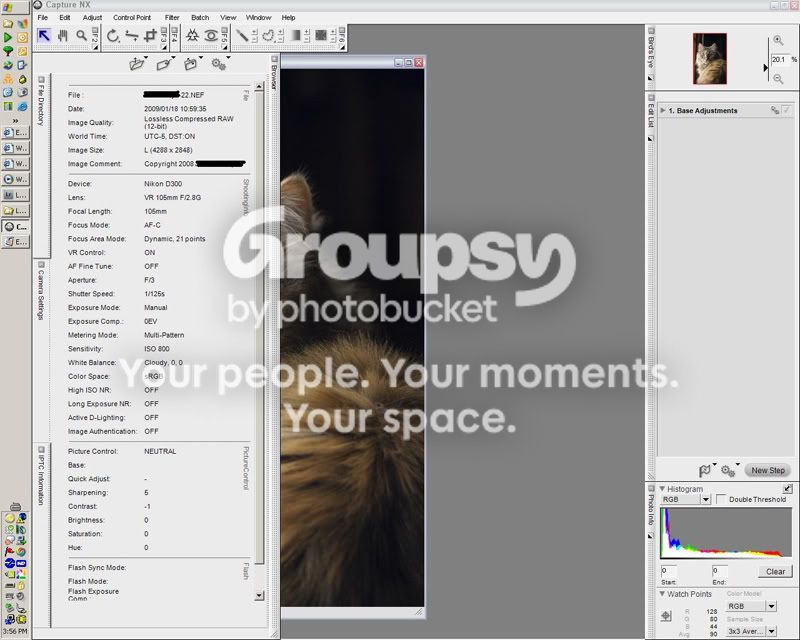Zoom in using Bird's Eye magnifier plus
Screen dimensions: 800x640
(778, 41)
